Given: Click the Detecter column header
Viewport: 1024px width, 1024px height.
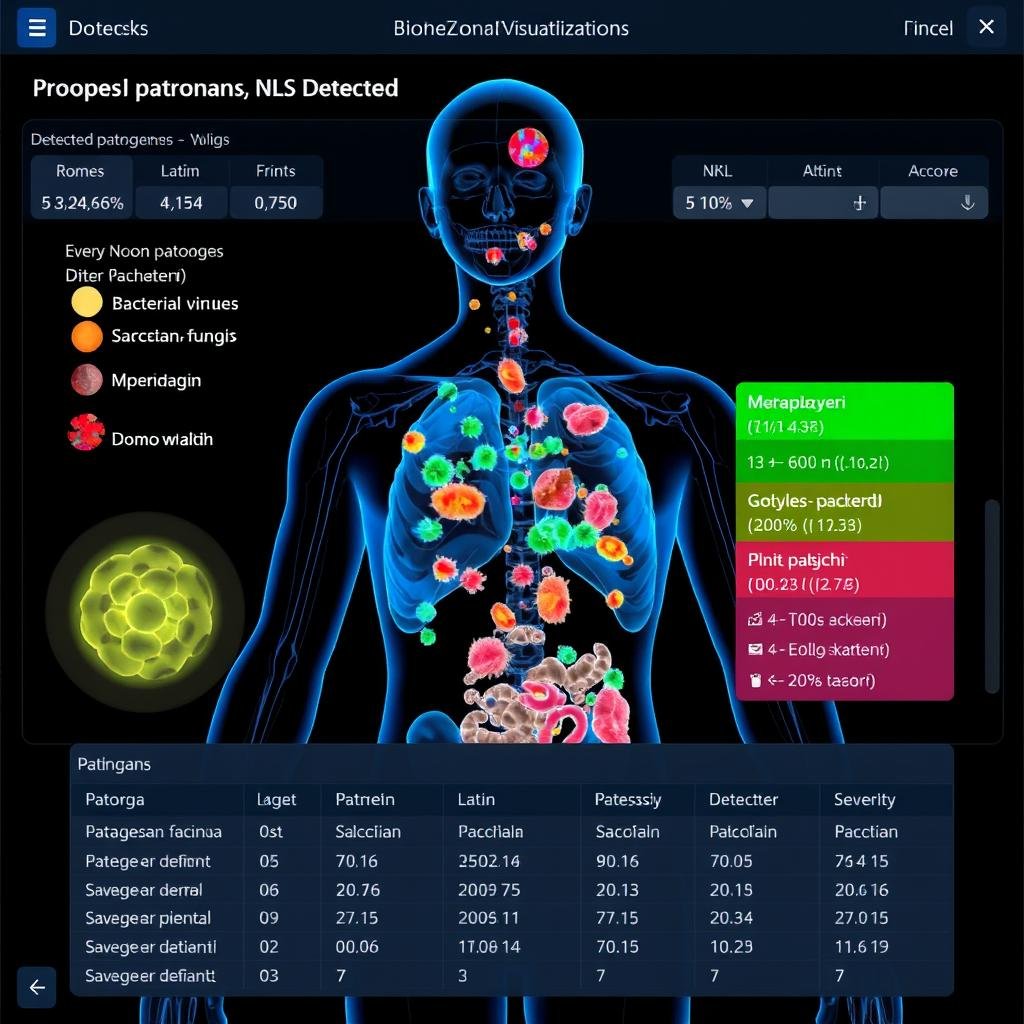Looking at the screenshot, I should click(x=743, y=799).
